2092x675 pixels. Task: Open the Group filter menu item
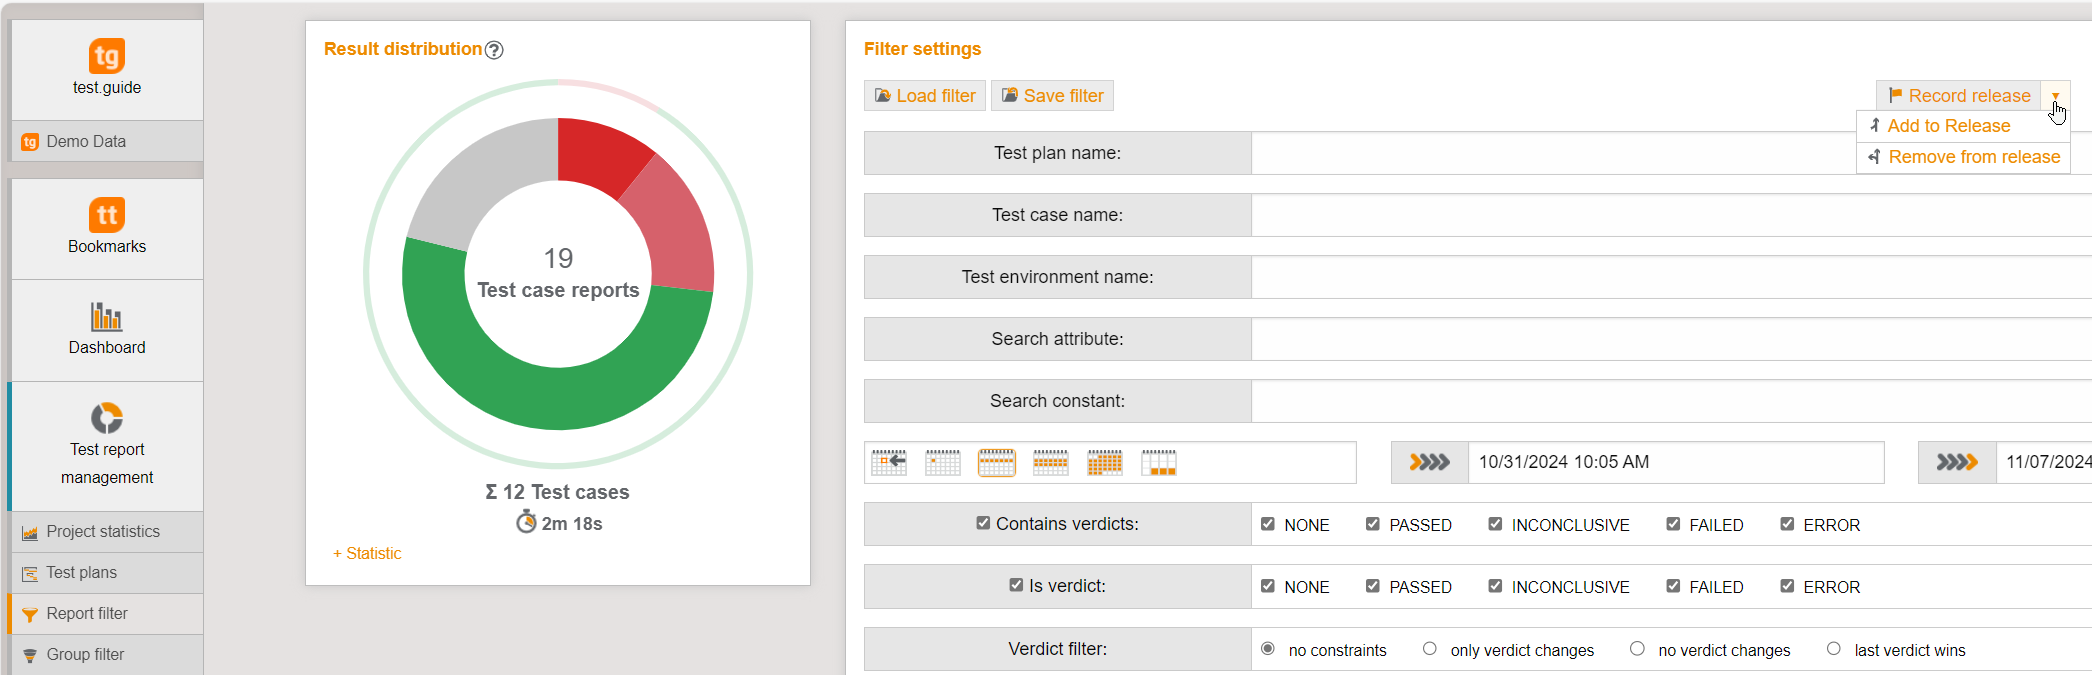point(107,655)
